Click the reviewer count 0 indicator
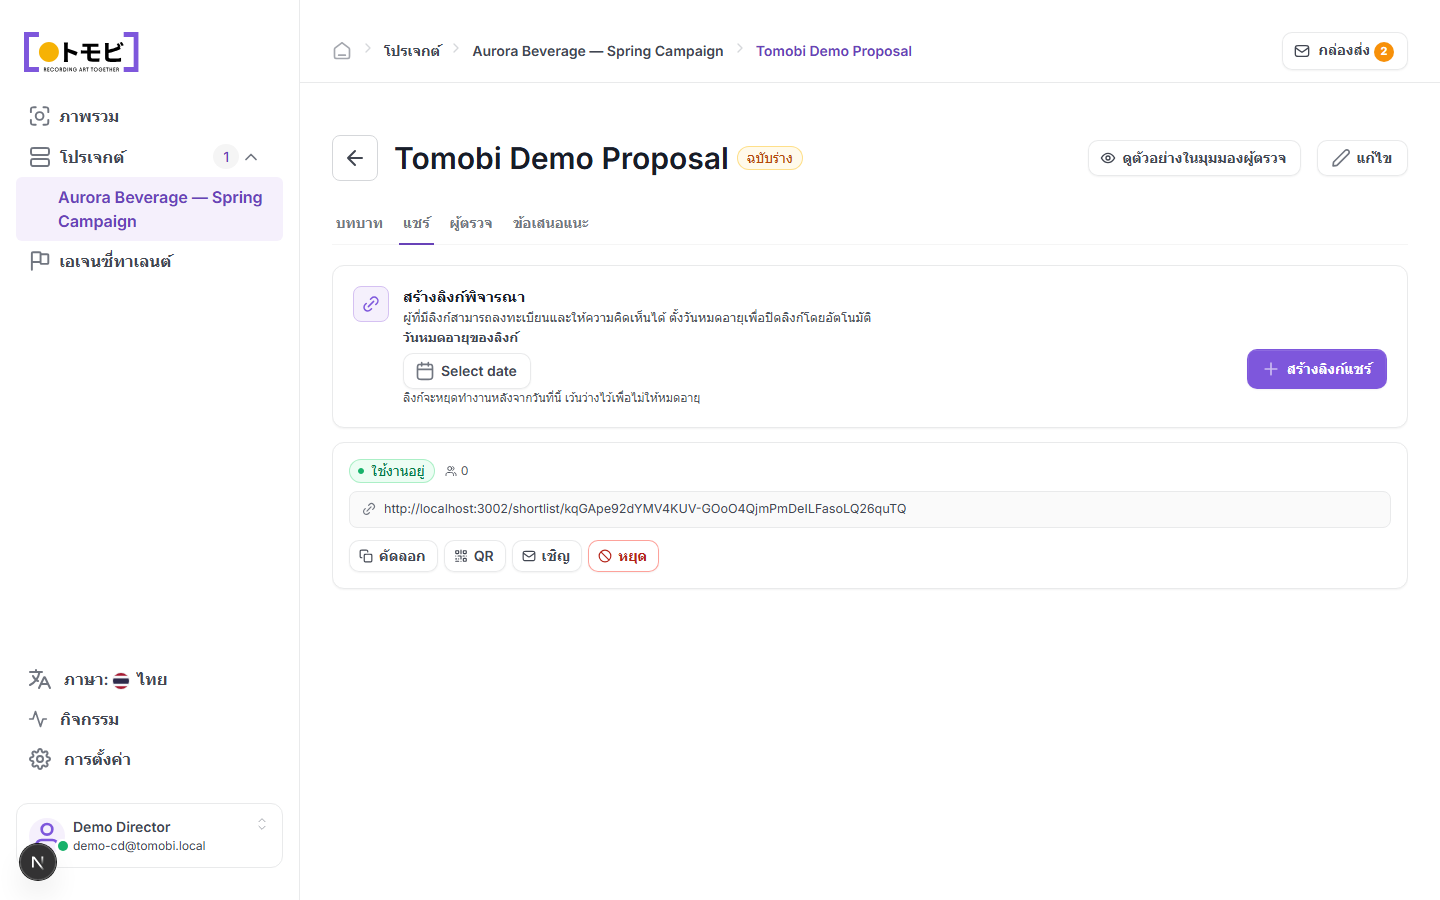 [x=457, y=471]
